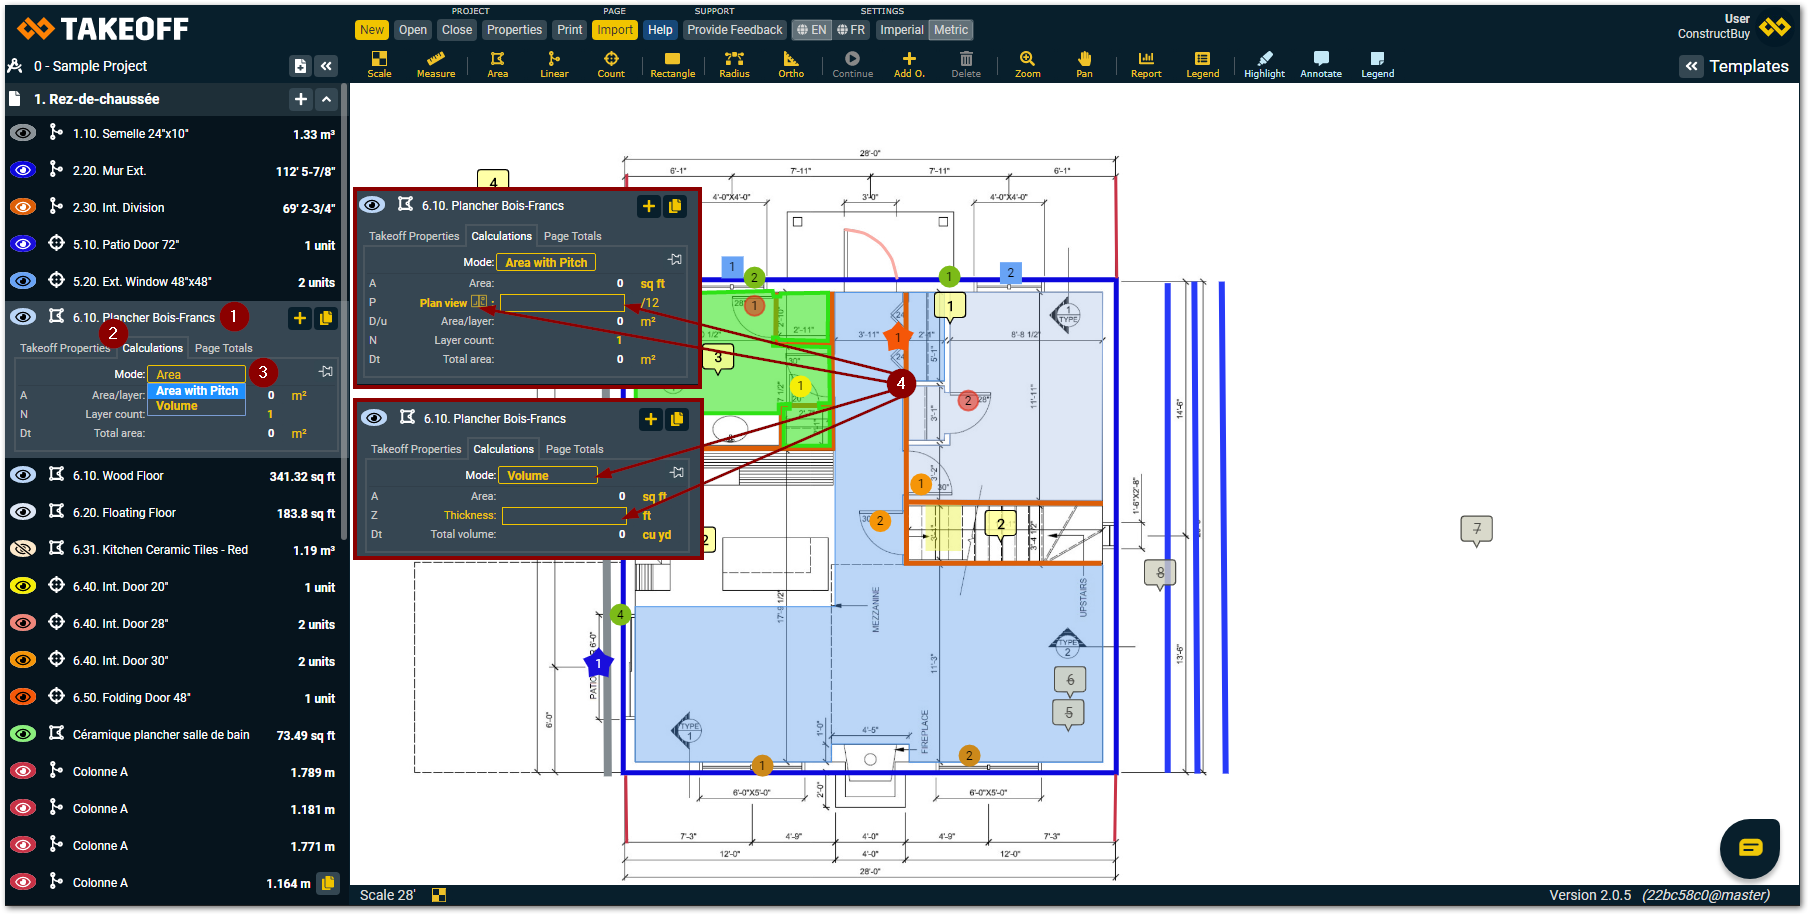Choose the Area takeoff tool
Image resolution: width=1809 pixels, height=915 pixels.
point(497,64)
